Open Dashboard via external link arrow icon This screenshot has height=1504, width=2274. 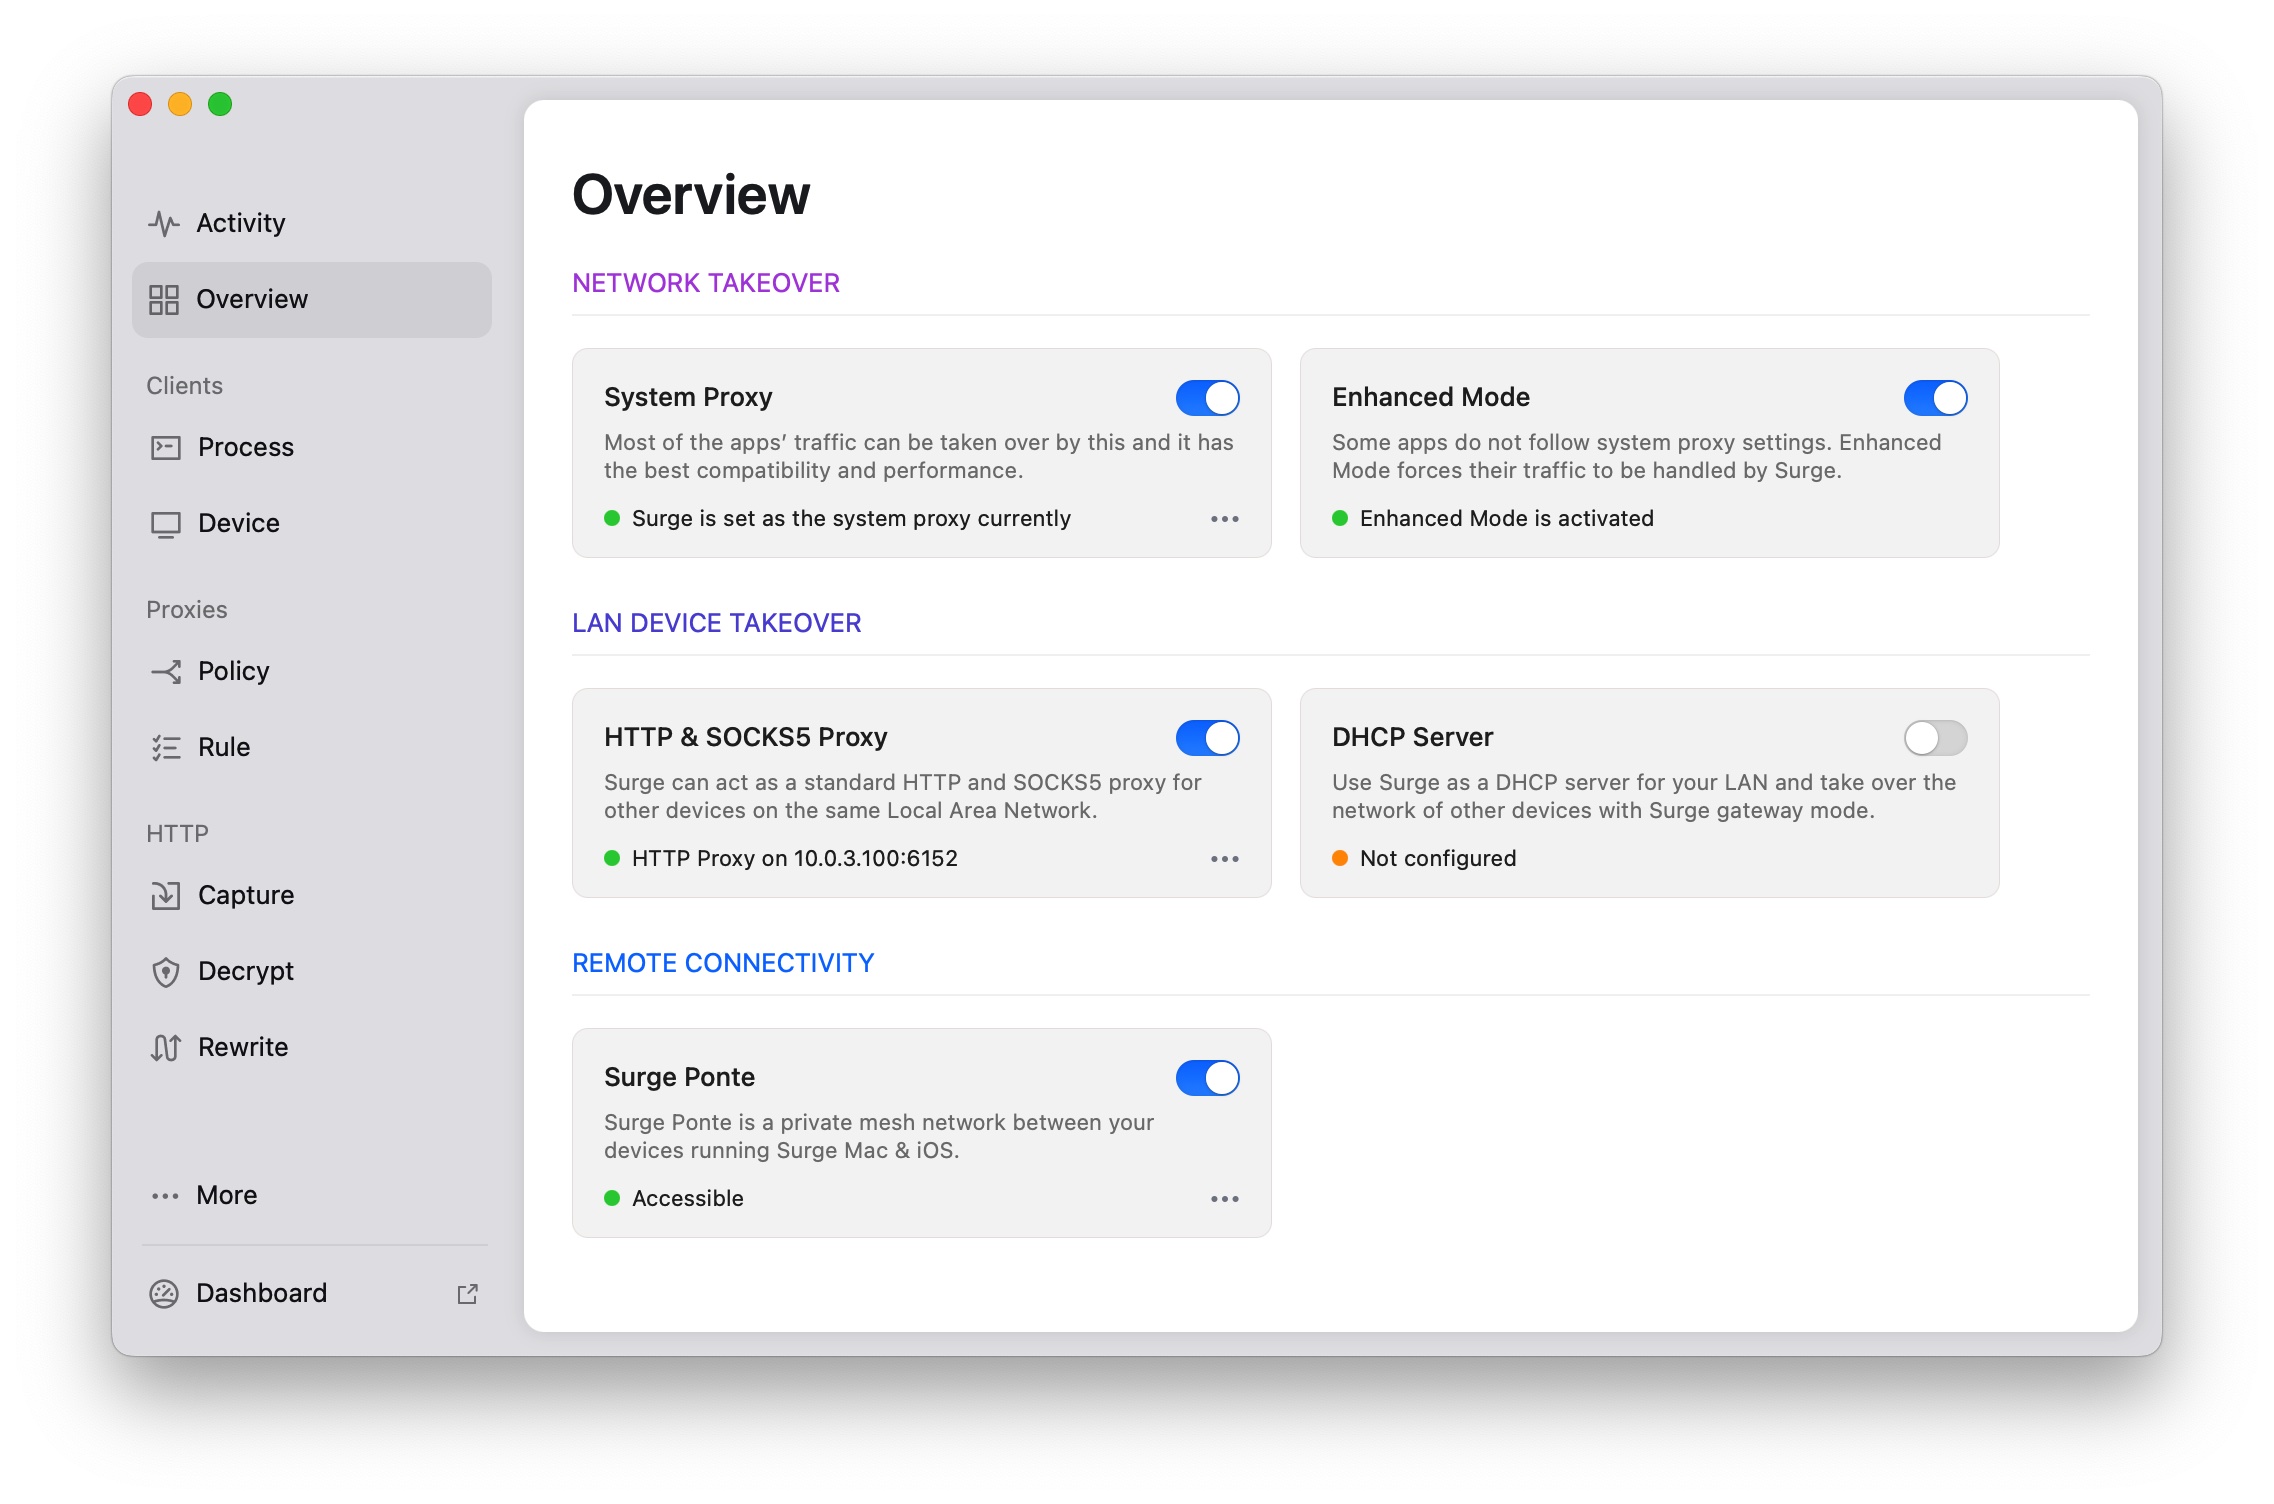tap(467, 1294)
